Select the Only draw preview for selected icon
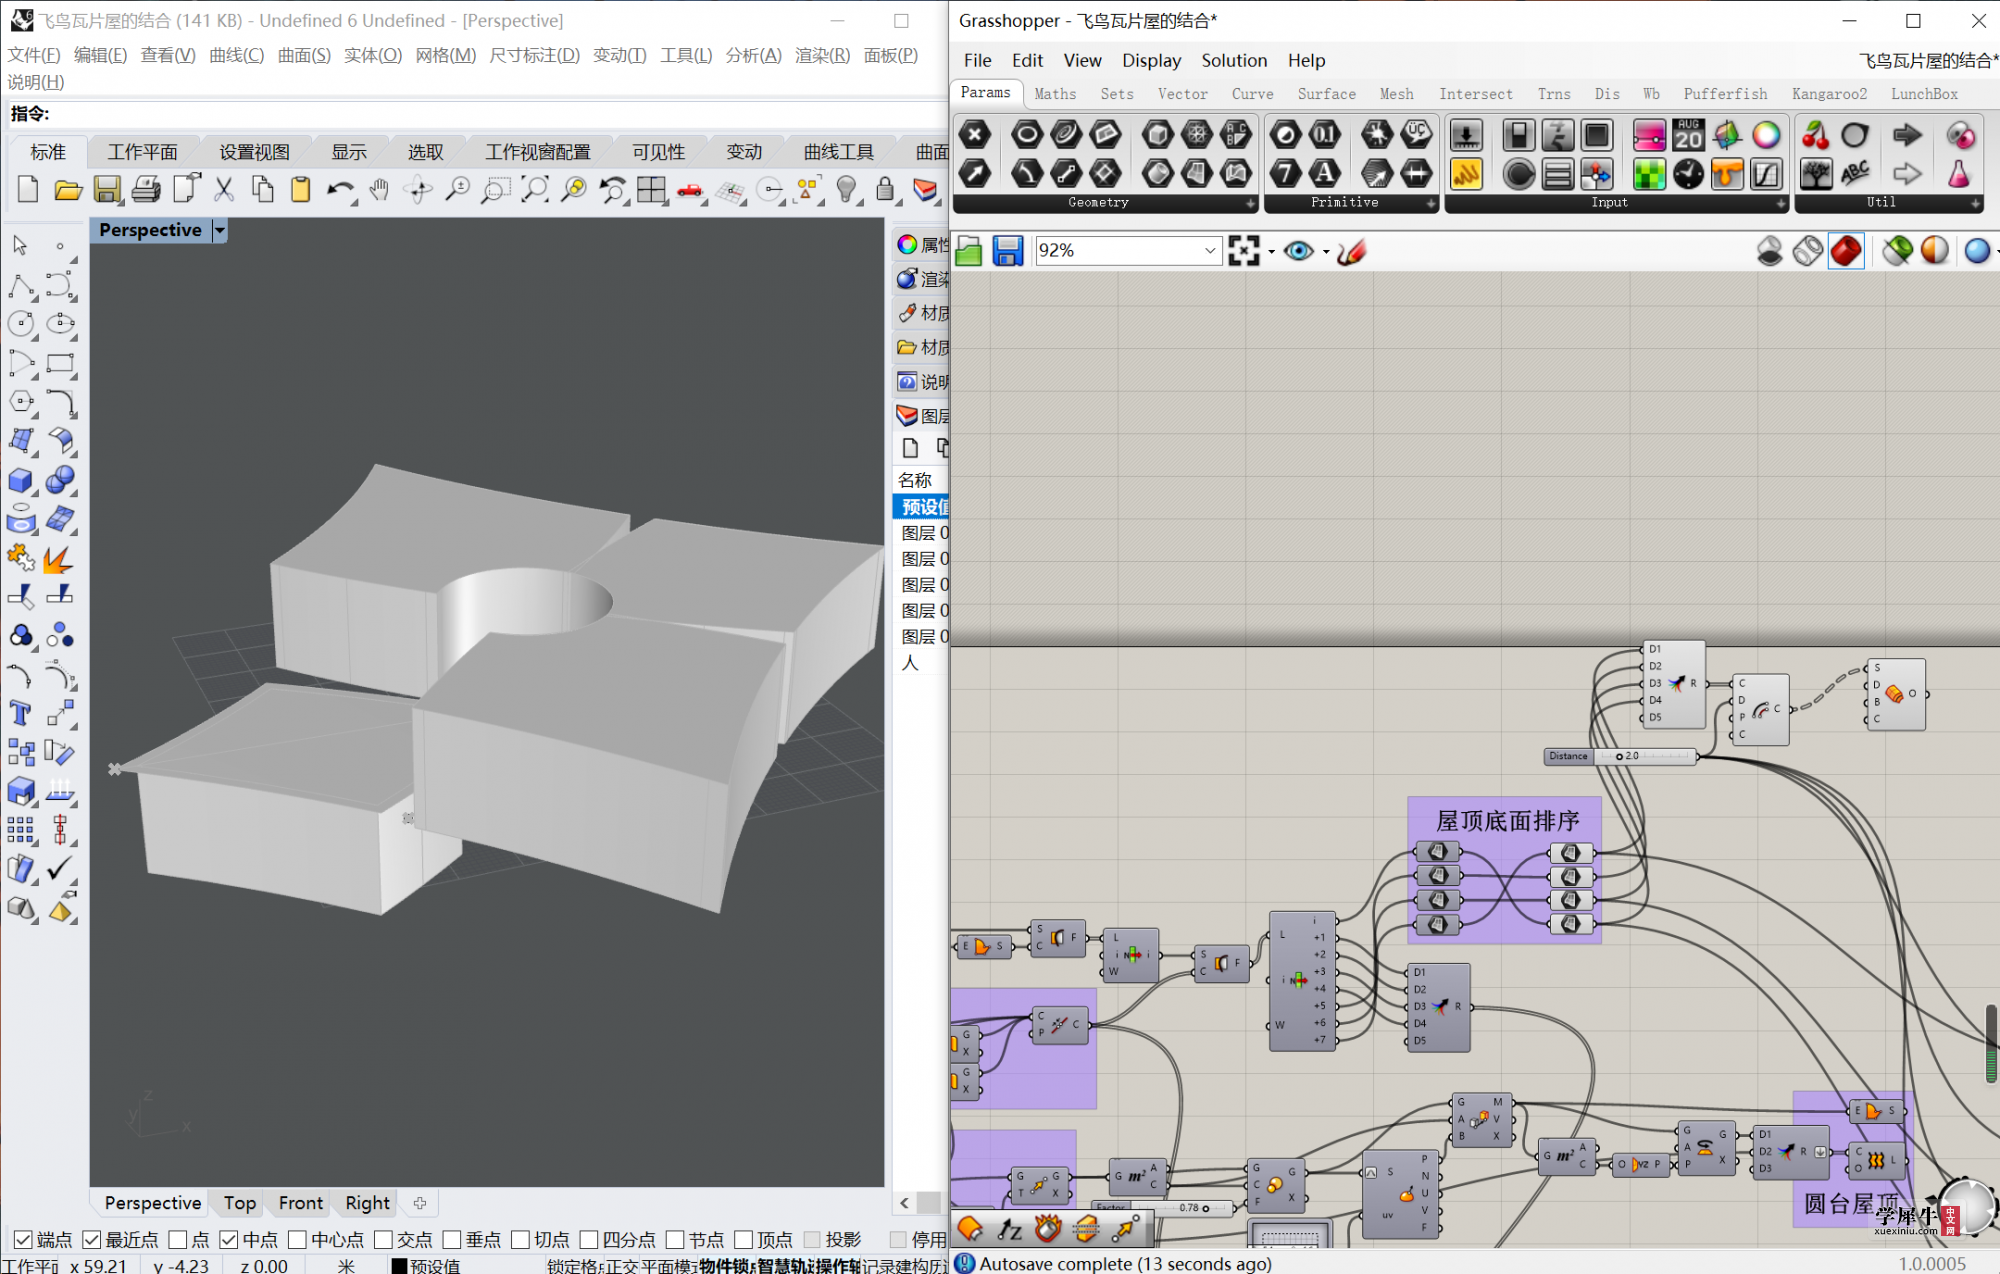This screenshot has height=1274, width=2000. point(1897,251)
